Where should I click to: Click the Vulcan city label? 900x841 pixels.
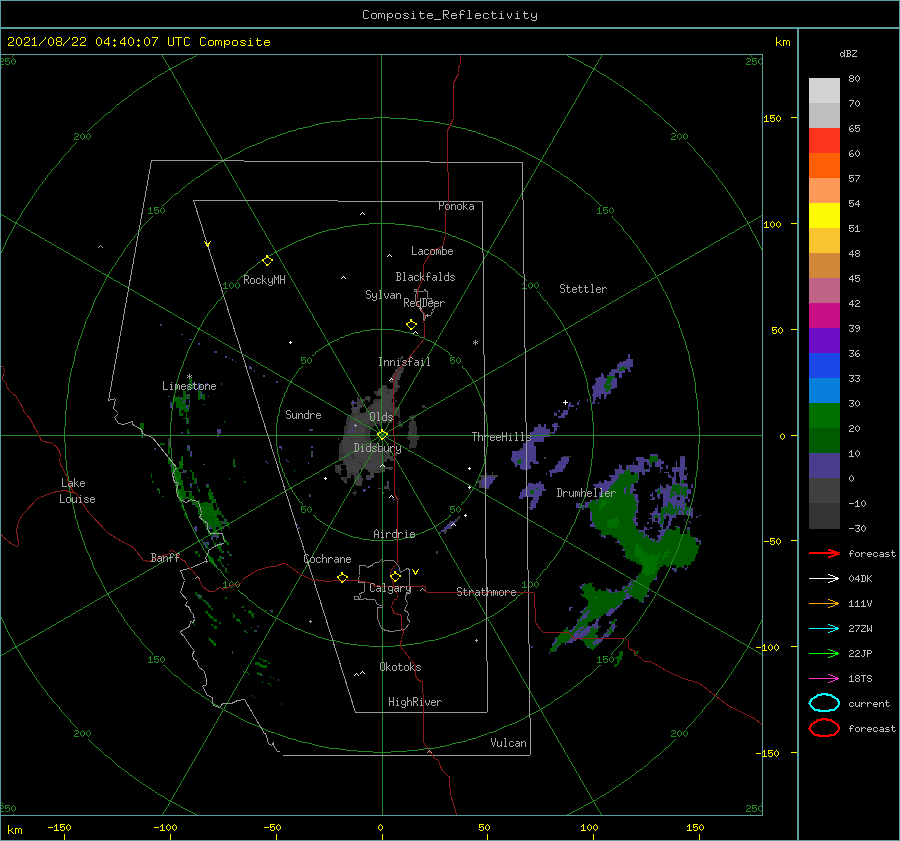tap(508, 743)
